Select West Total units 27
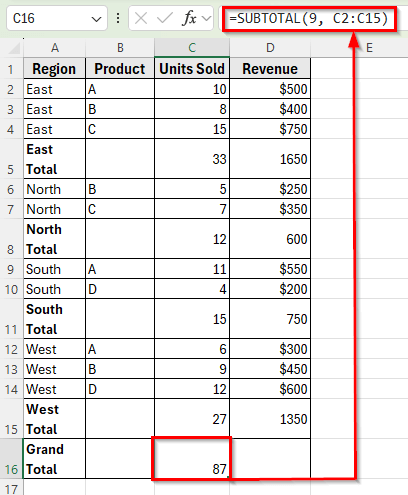The image size is (408, 495). pyautogui.click(x=192, y=419)
